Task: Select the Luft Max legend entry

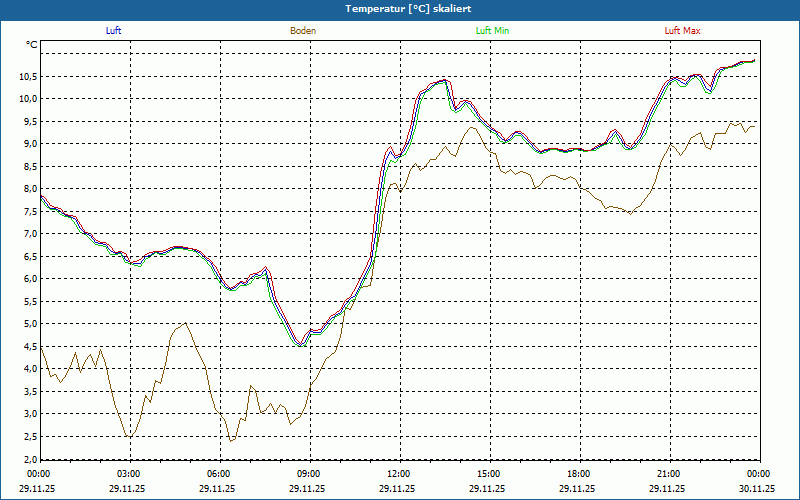Action: [682, 31]
